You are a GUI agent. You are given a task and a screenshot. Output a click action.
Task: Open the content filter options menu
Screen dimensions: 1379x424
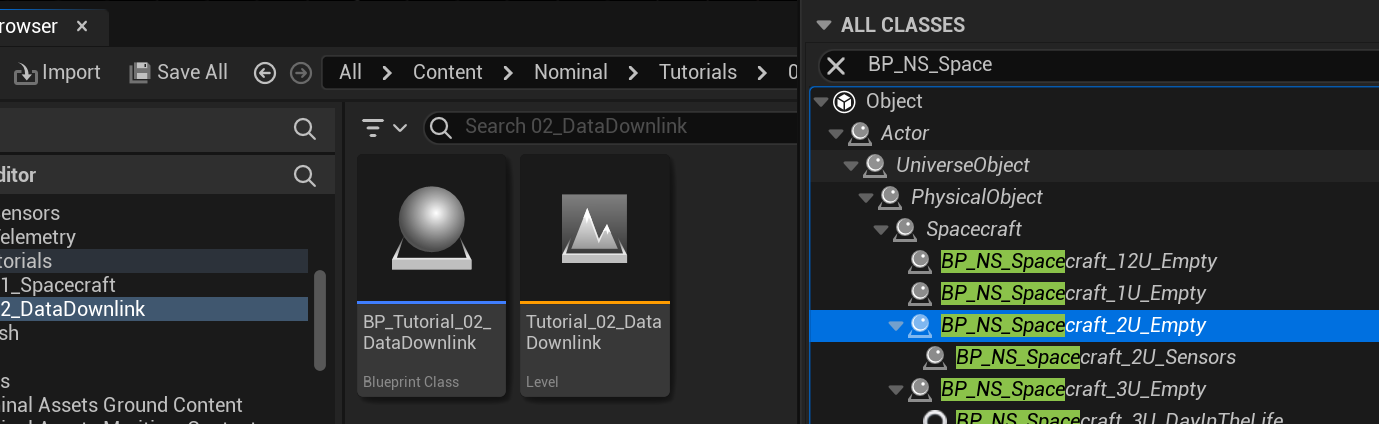click(x=384, y=127)
